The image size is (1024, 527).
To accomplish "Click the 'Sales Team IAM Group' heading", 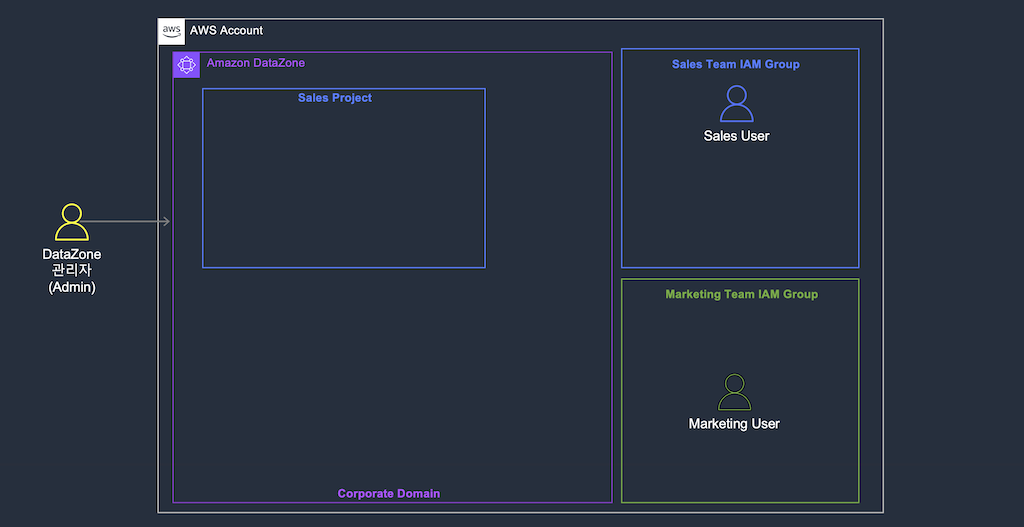I will coord(736,65).
